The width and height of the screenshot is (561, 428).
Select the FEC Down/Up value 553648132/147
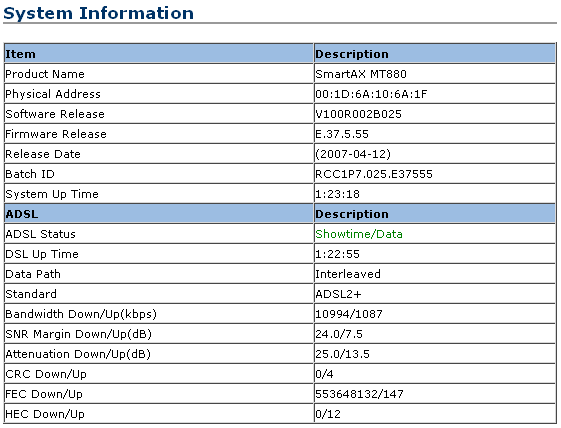point(359,394)
